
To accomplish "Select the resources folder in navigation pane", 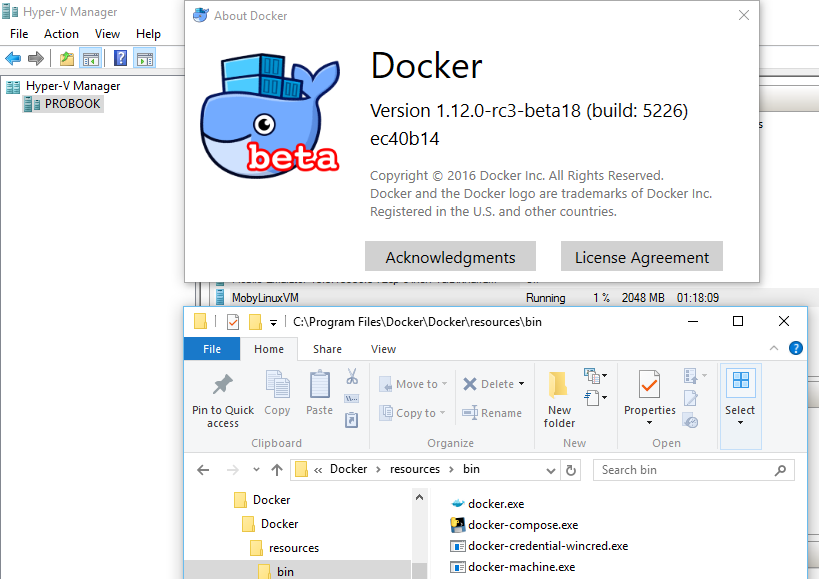I will pyautogui.click(x=285, y=548).
